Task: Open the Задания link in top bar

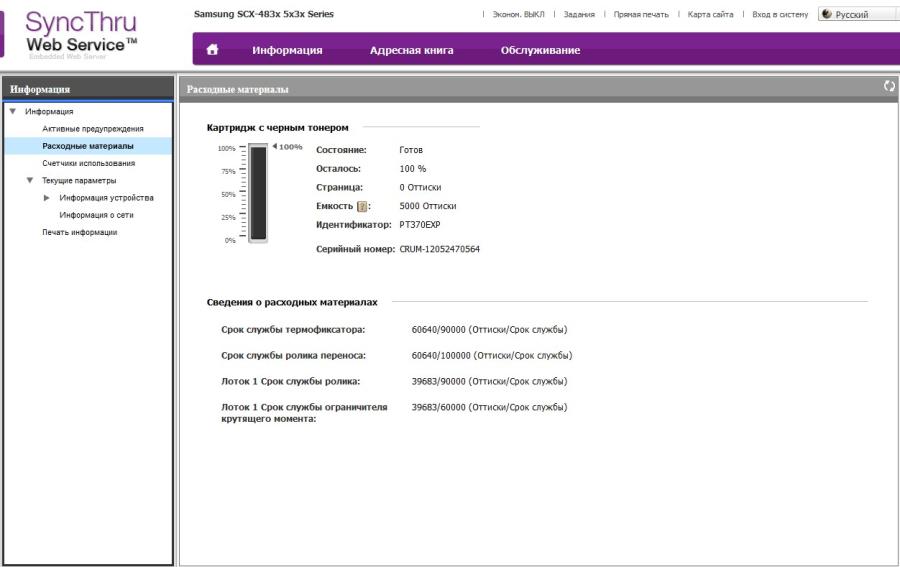Action: [578, 15]
